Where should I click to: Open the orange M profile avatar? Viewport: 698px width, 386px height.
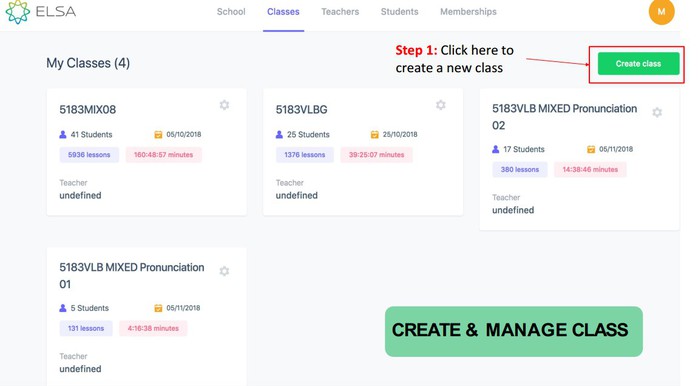pos(661,12)
